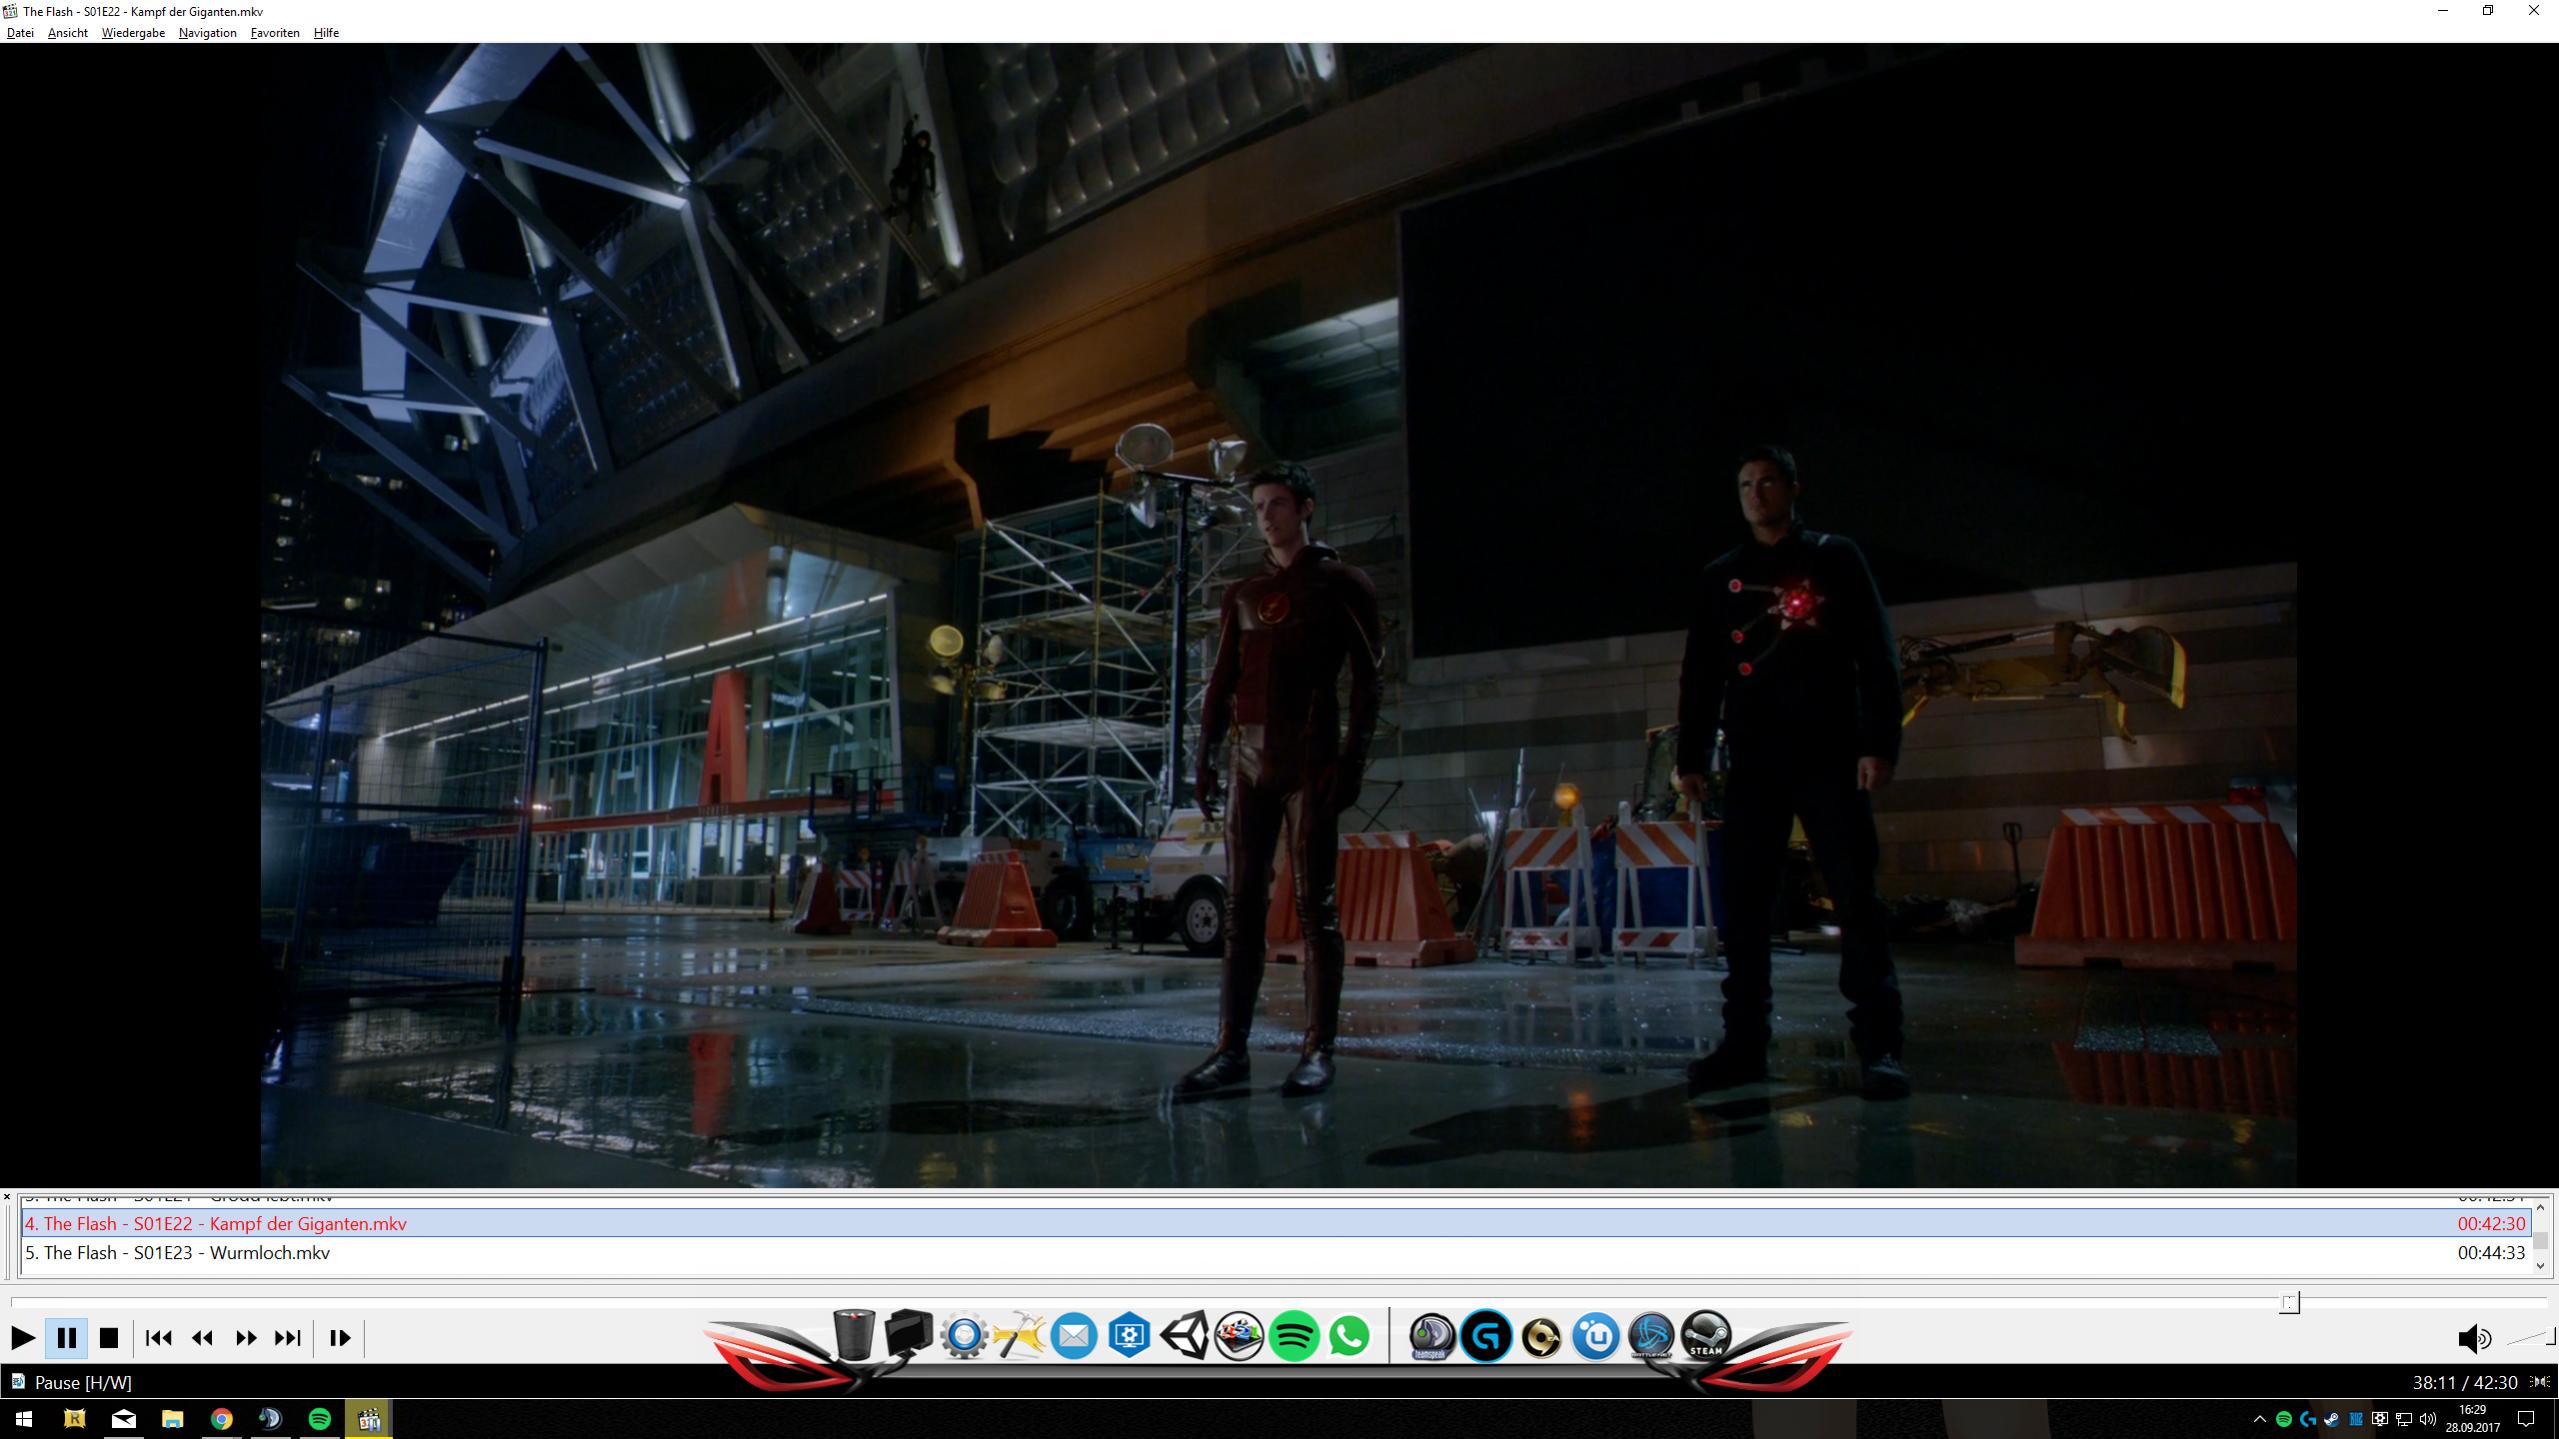The height and width of the screenshot is (1439, 2559).
Task: Click the playlist scrollbar up arrow
Action: (x=2540, y=1207)
